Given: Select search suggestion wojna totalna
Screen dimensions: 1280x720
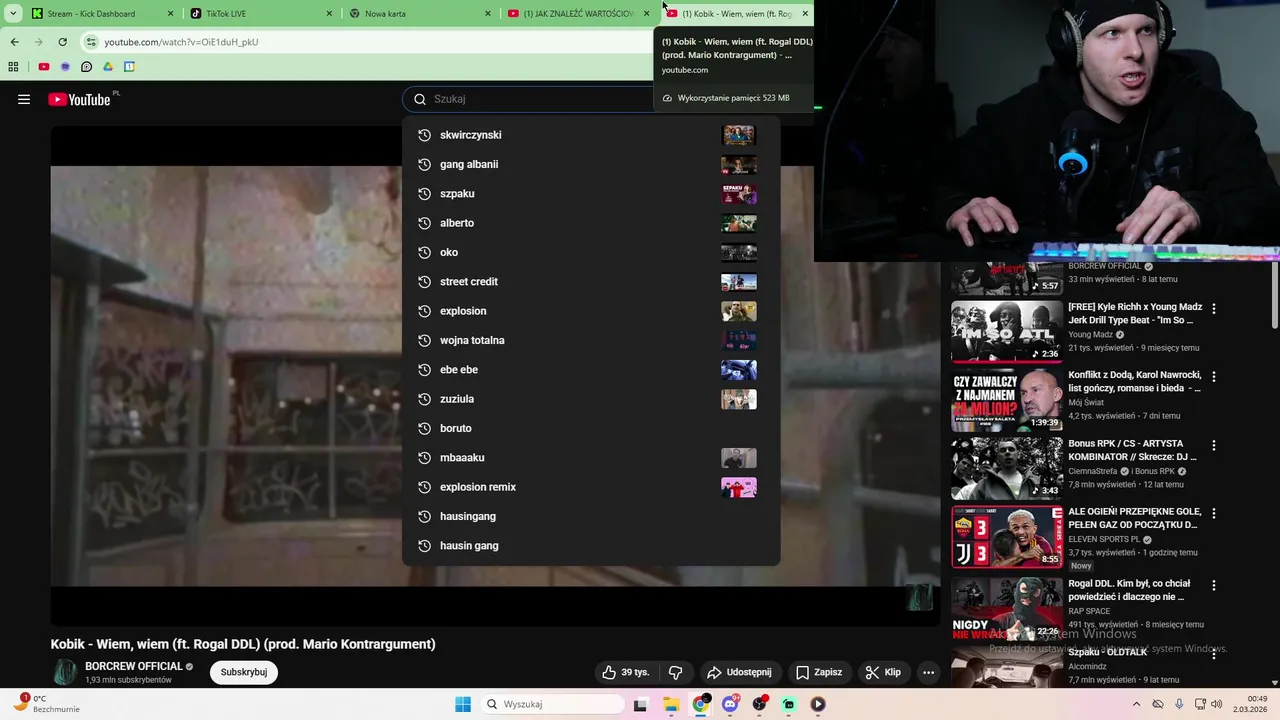Looking at the screenshot, I should (590, 340).
